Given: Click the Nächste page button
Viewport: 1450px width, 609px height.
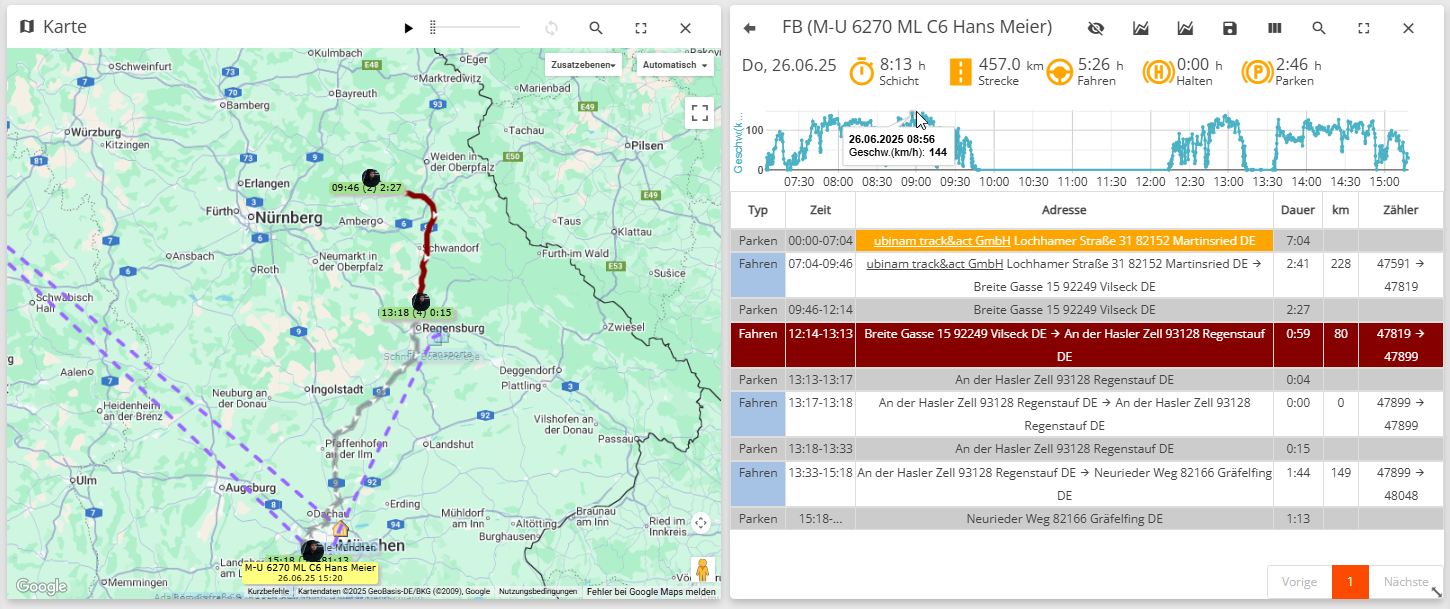Looking at the screenshot, I should tap(1404, 582).
